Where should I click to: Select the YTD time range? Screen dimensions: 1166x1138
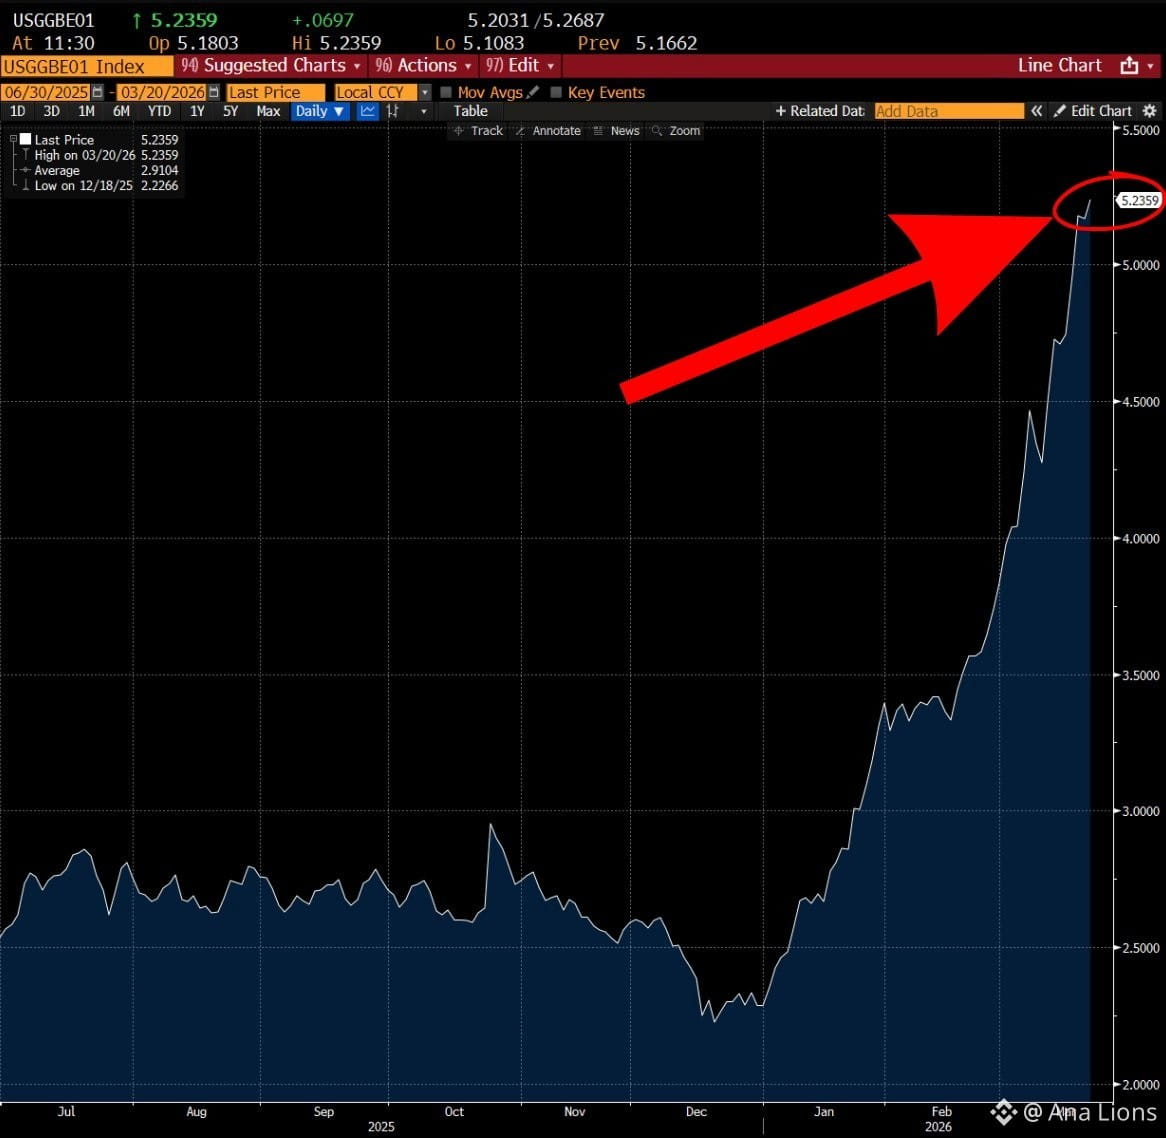[x=159, y=112]
